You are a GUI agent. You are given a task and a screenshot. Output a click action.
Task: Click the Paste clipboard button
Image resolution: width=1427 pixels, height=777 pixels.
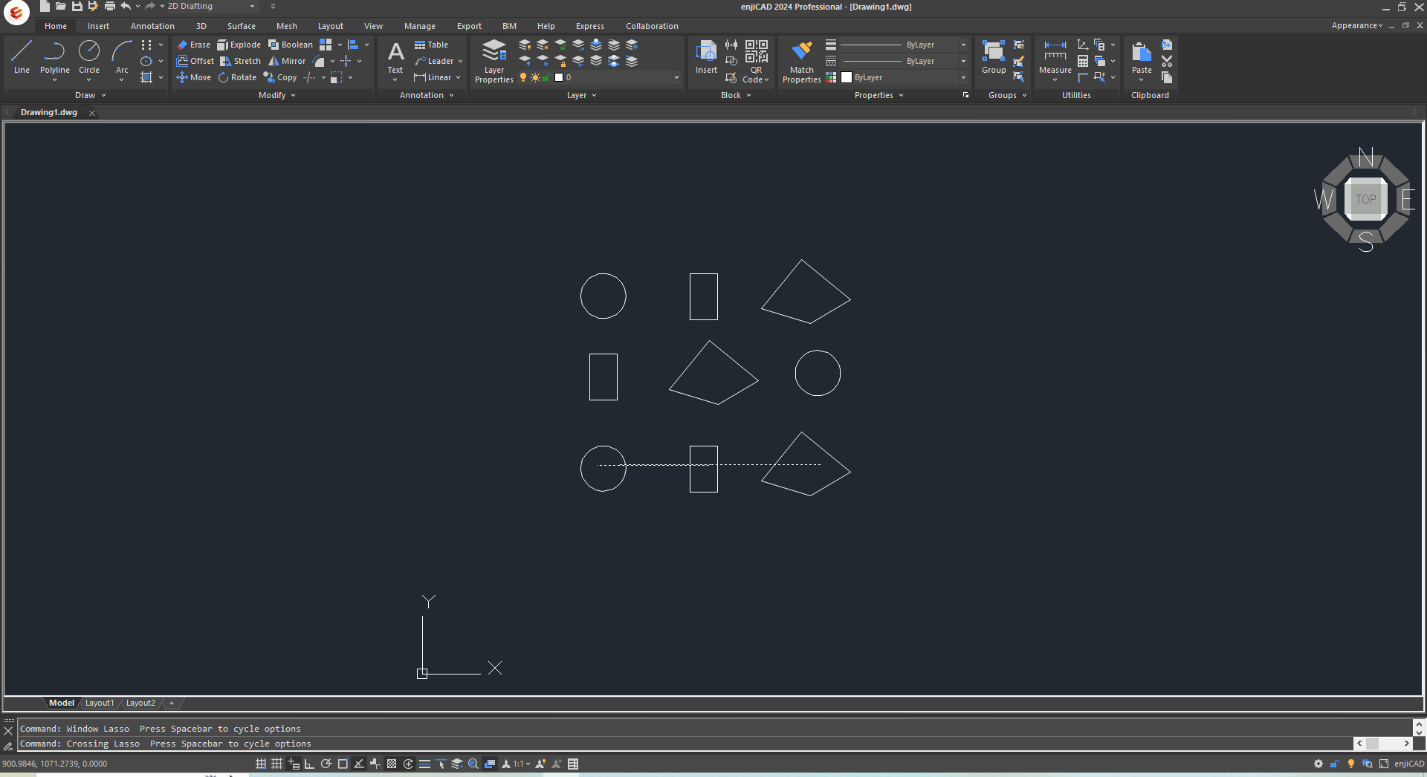click(1141, 59)
